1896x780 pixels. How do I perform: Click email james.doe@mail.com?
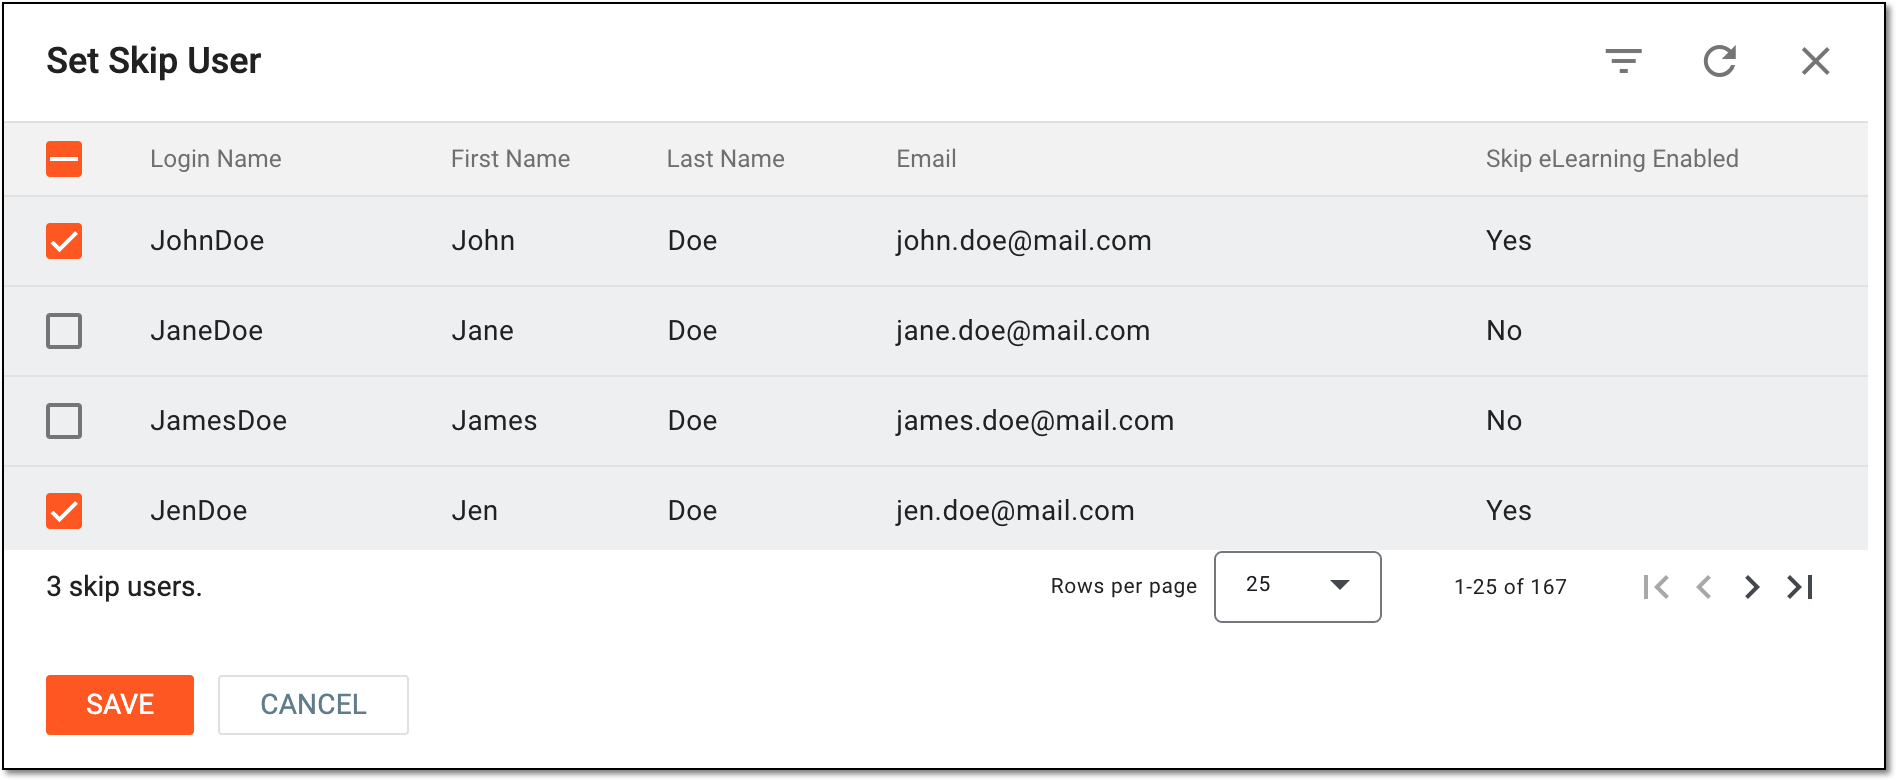[x=1034, y=421]
